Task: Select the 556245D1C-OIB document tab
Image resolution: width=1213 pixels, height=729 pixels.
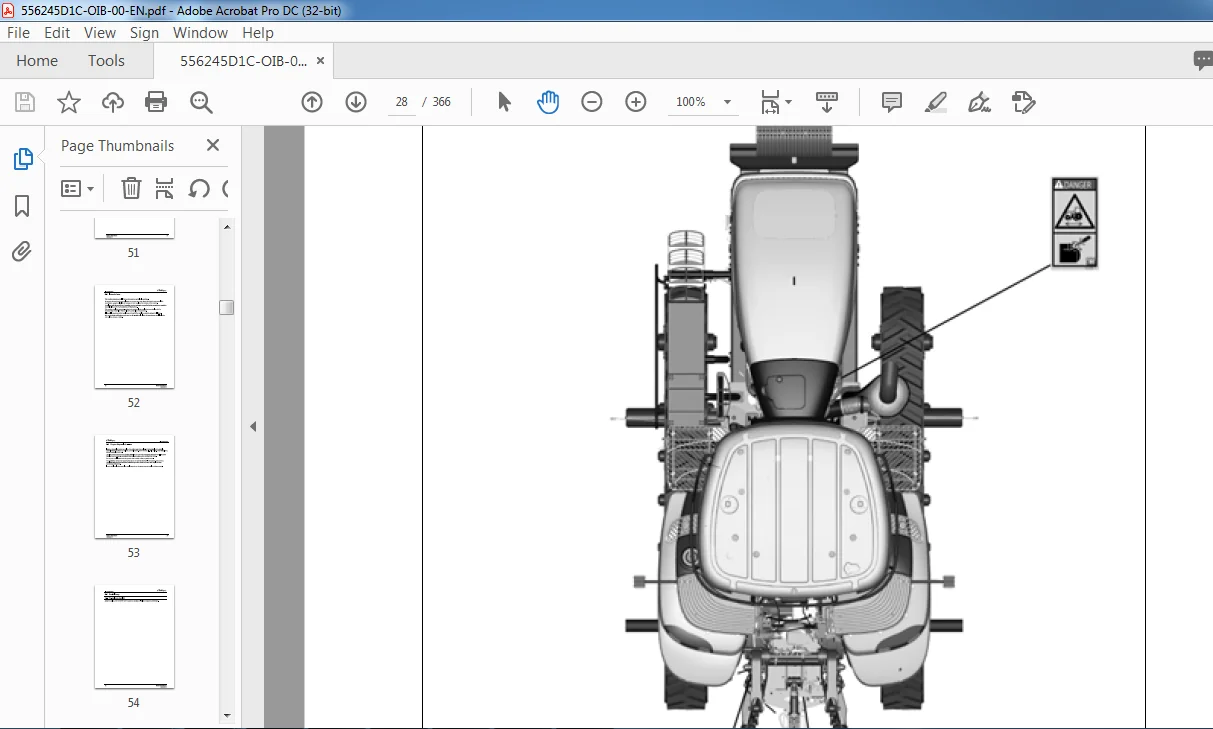Action: (x=243, y=61)
